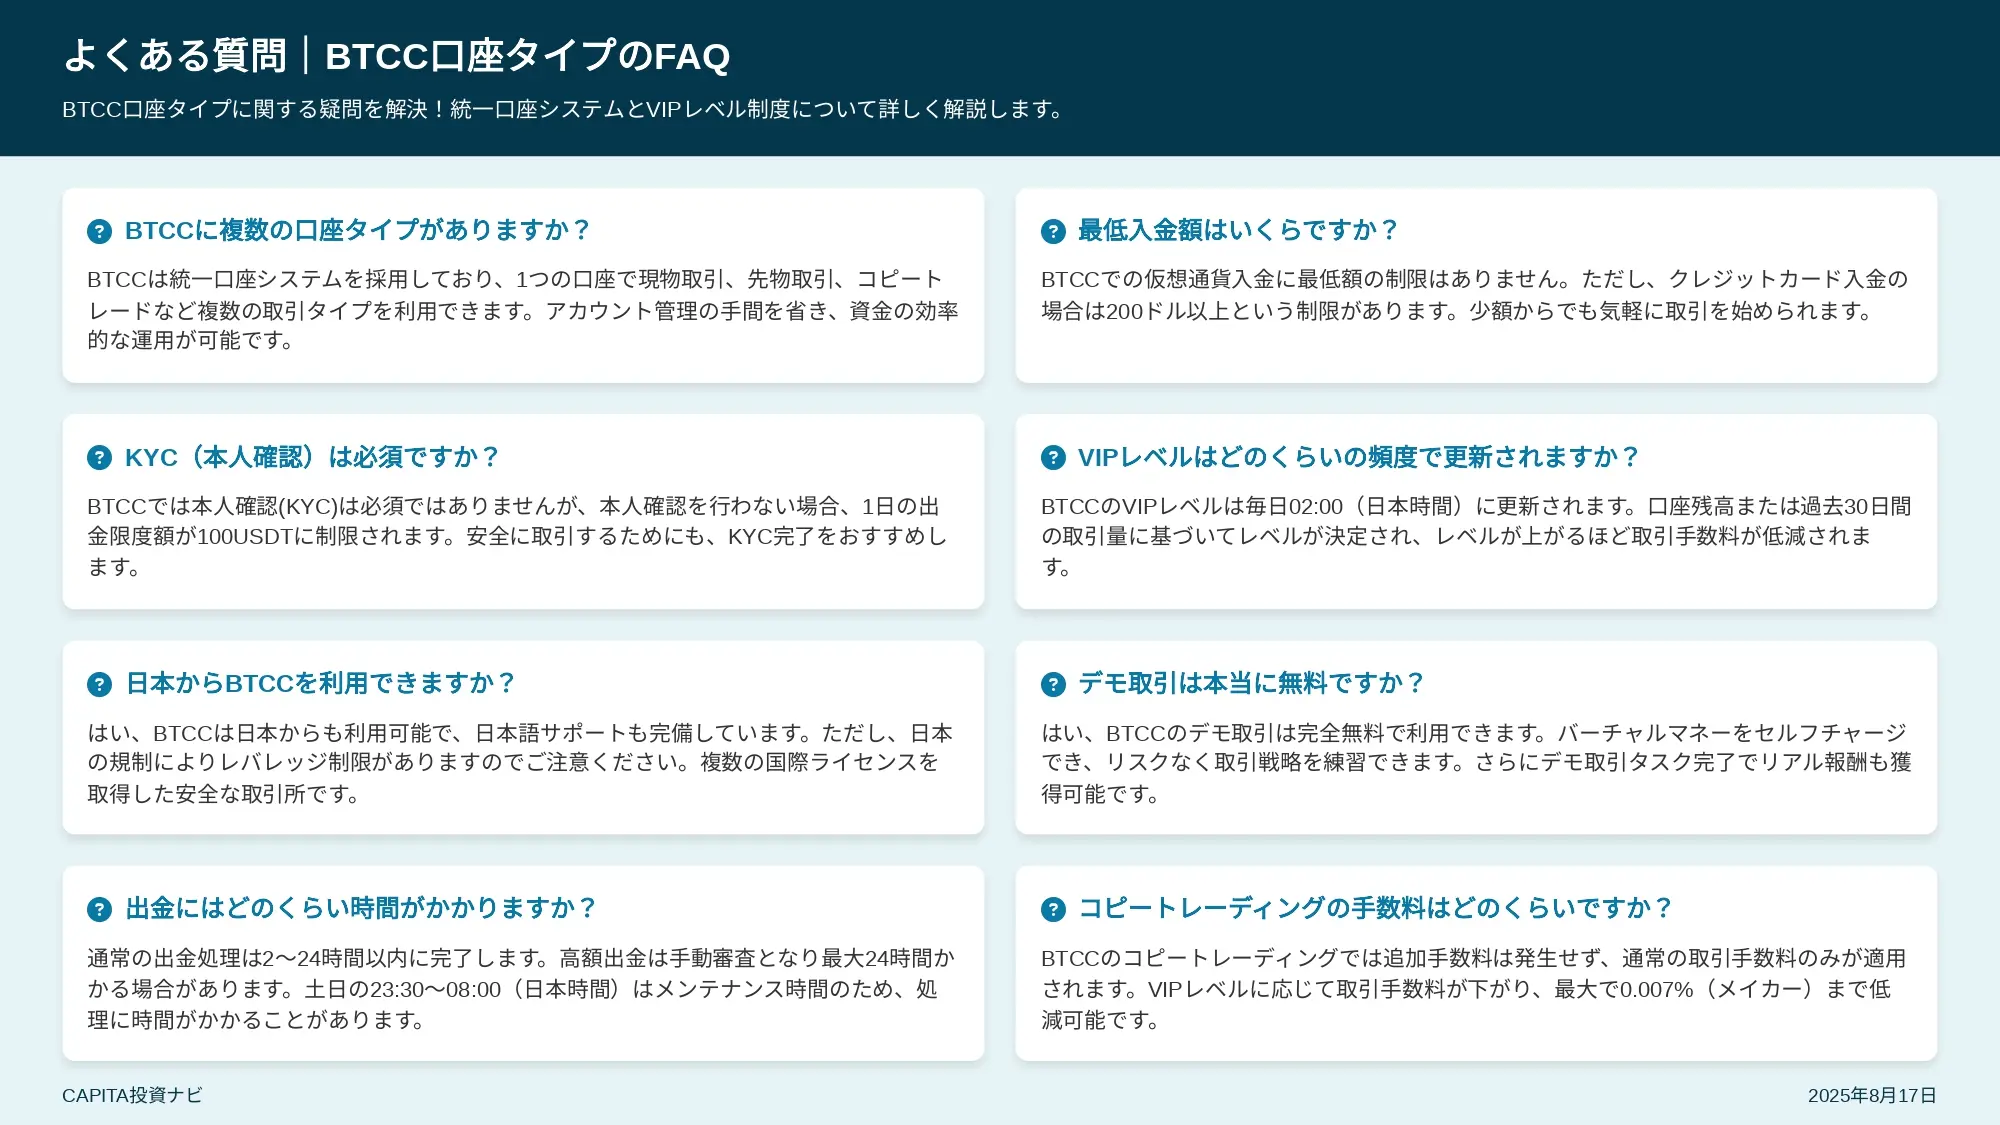
Task: Click the answer mentioning バーチャルマネーをセルフチャージ
Action: (x=1476, y=763)
